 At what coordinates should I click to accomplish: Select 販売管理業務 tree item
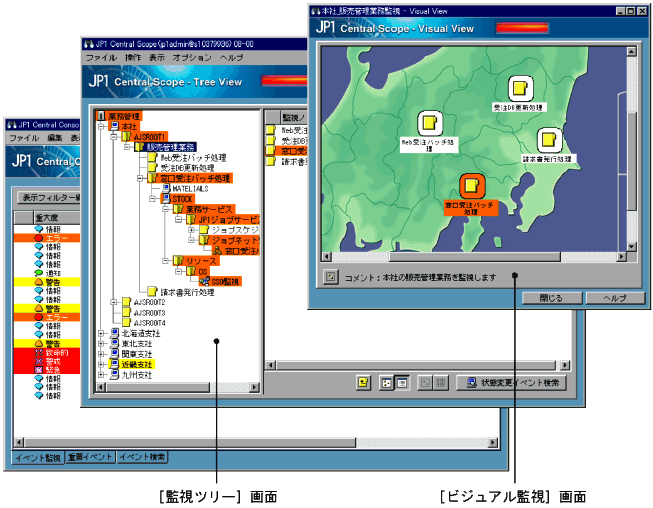170,147
